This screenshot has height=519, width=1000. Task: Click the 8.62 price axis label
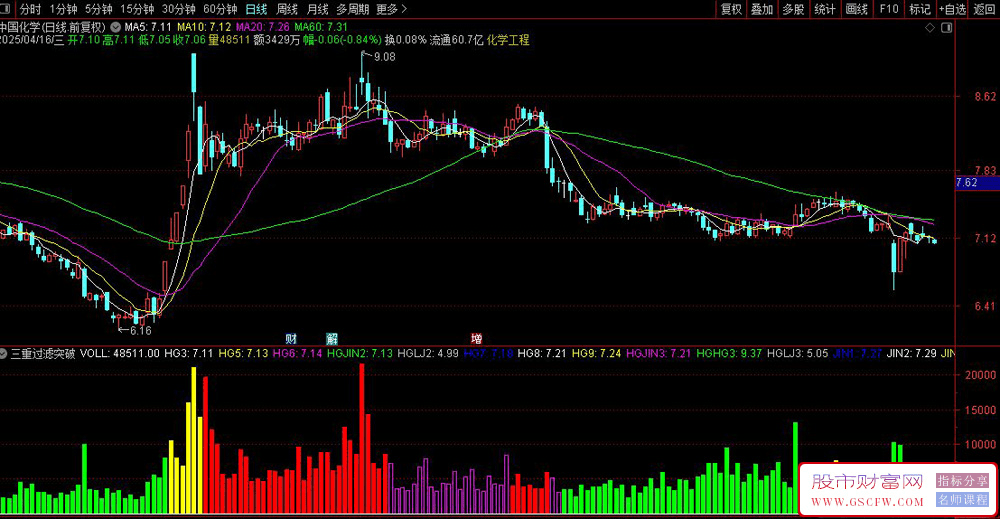tap(985, 96)
